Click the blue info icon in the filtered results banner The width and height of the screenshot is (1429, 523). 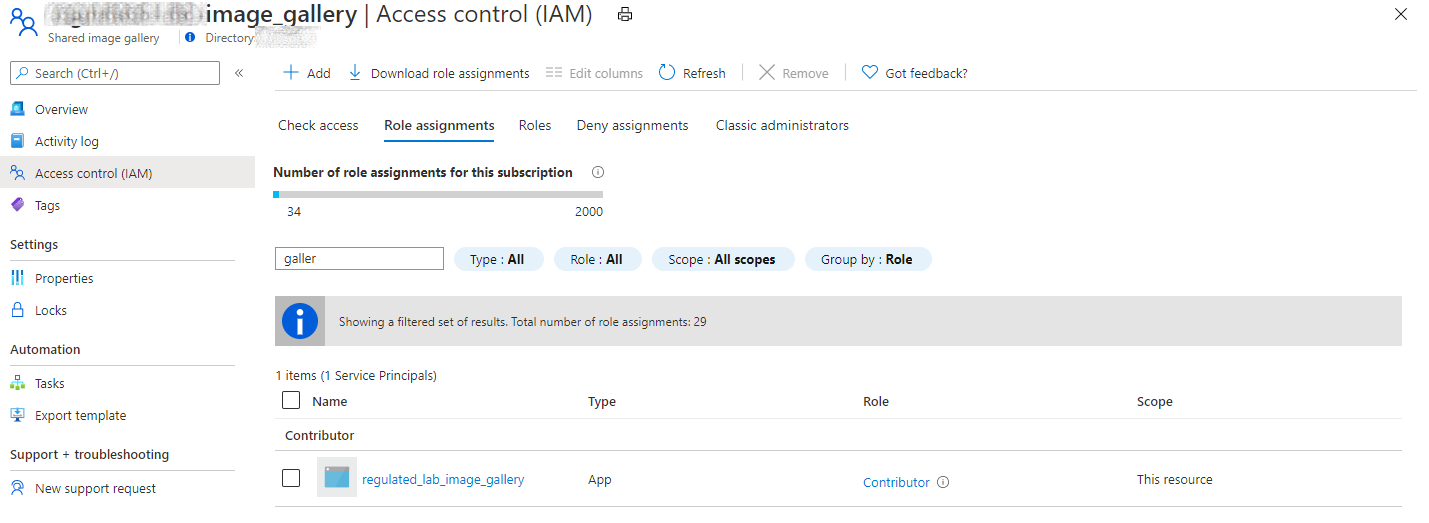tap(300, 321)
